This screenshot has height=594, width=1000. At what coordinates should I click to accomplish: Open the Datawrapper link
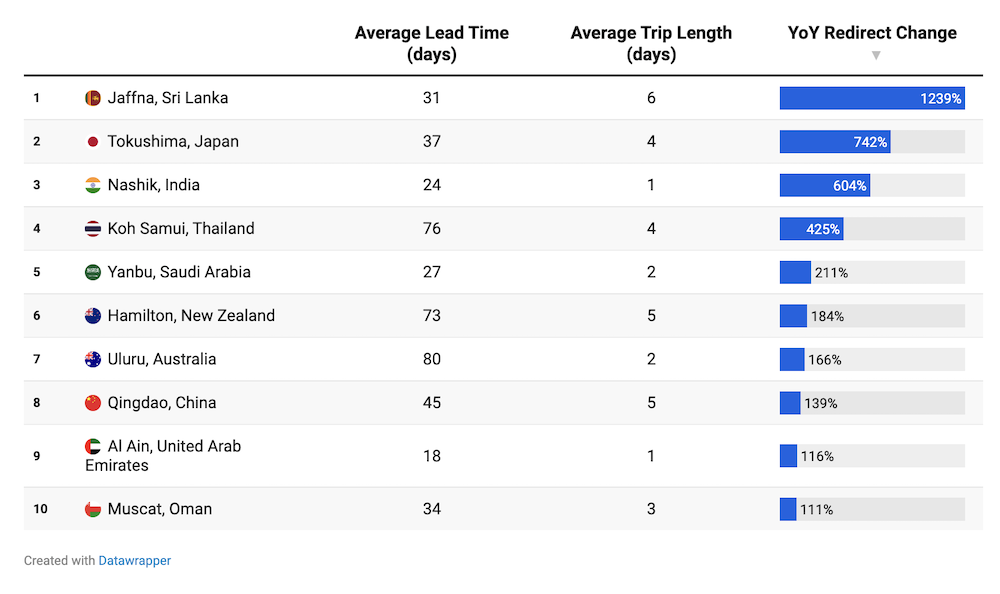pos(134,561)
